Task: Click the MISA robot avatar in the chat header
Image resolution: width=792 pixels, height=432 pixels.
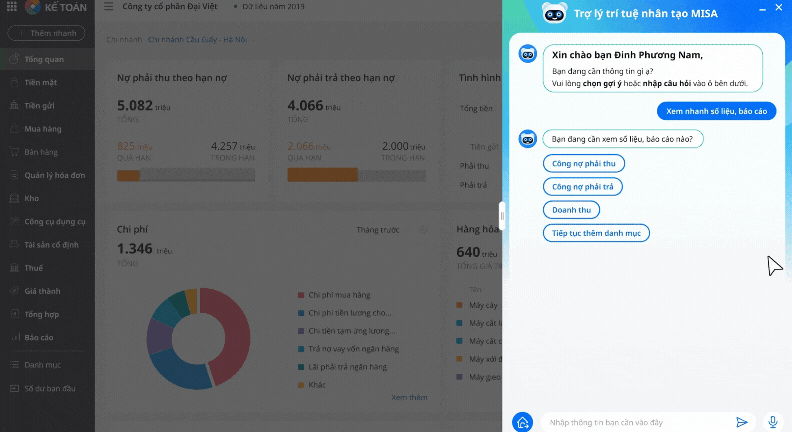Action: click(x=553, y=13)
